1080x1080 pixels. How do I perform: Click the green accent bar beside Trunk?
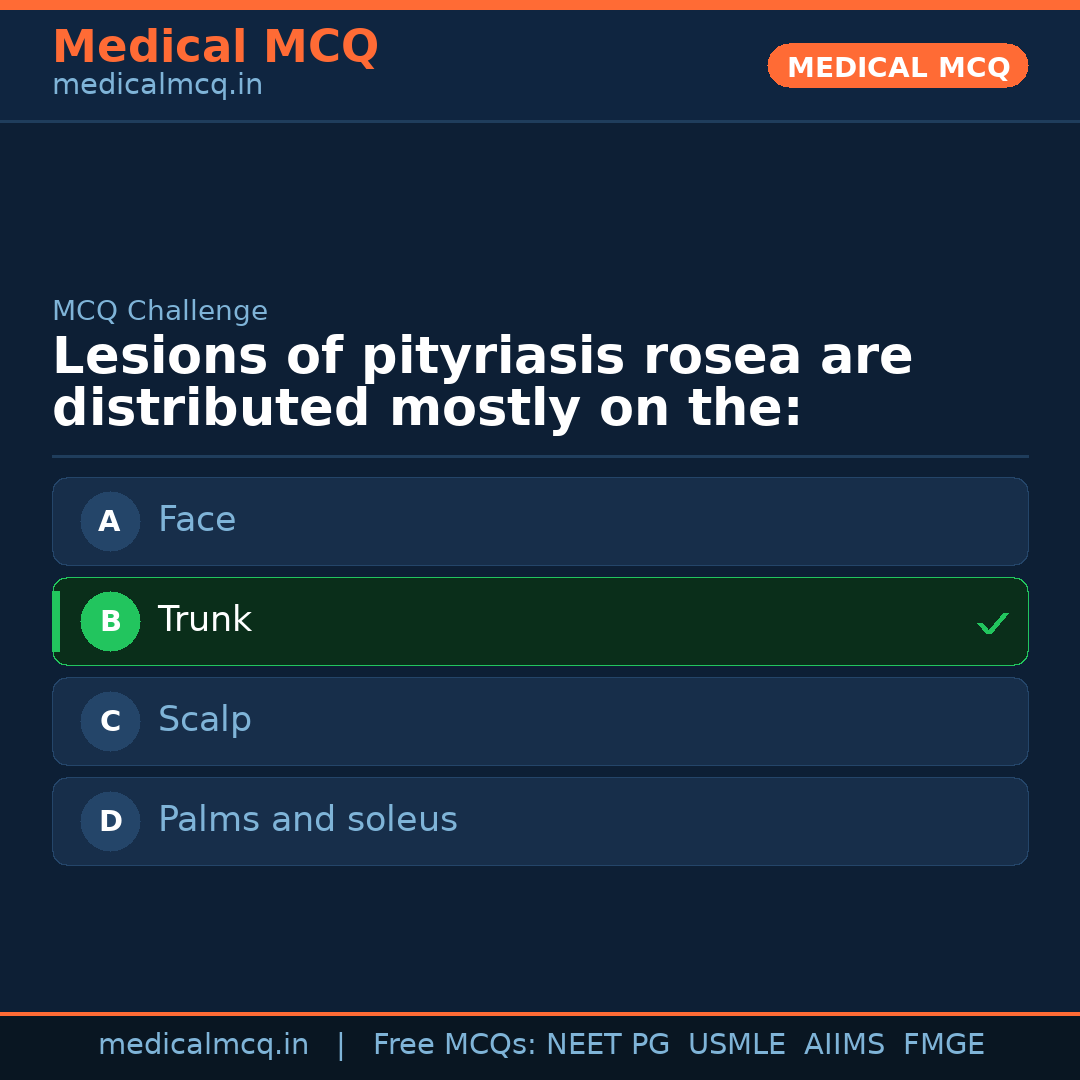[x=56, y=621]
